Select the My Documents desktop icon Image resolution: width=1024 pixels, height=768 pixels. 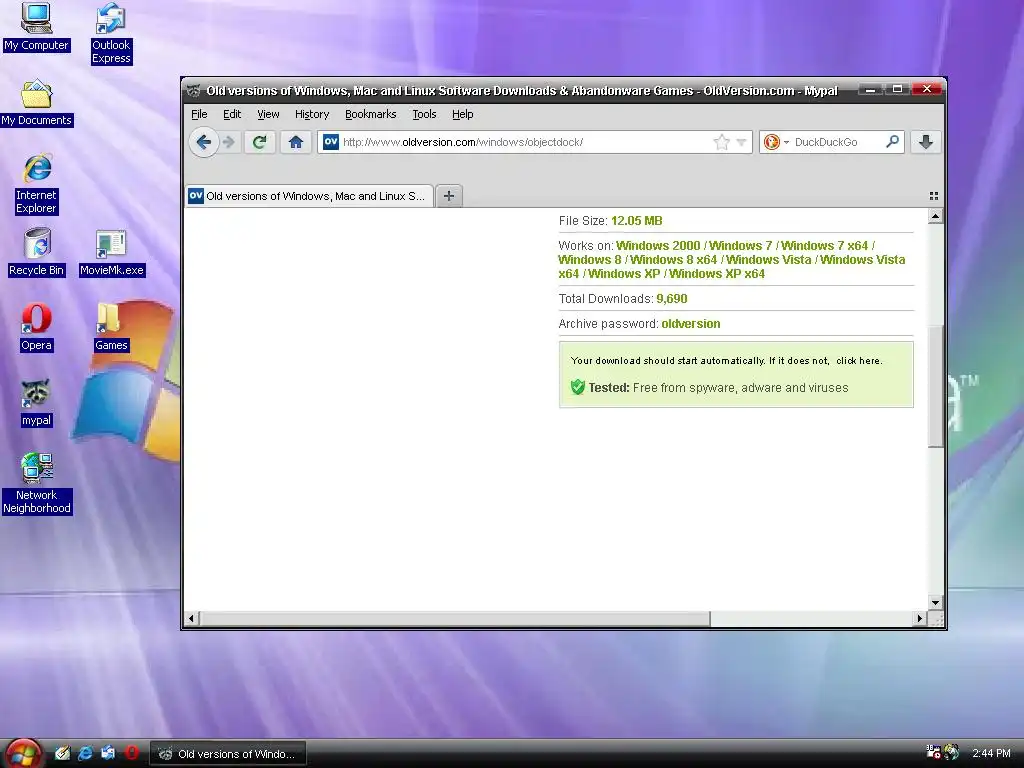tap(37, 103)
